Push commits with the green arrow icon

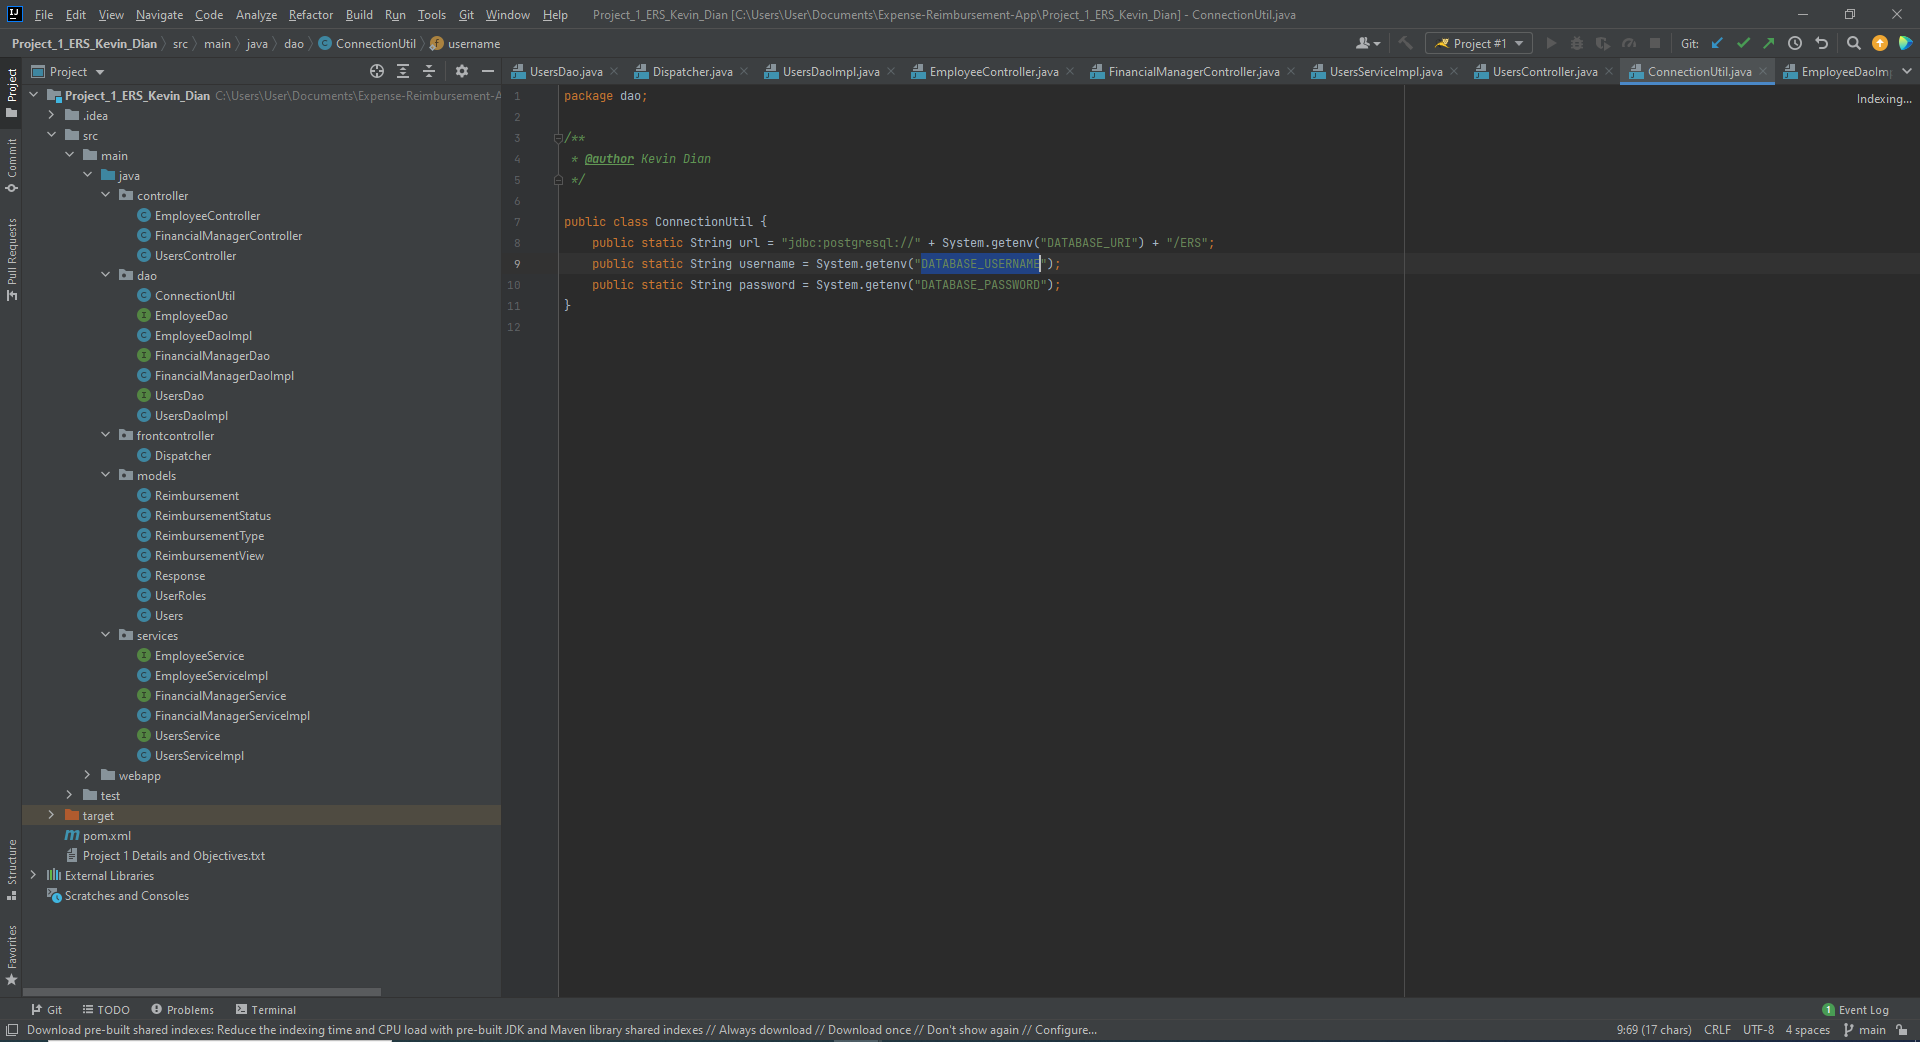1769,43
